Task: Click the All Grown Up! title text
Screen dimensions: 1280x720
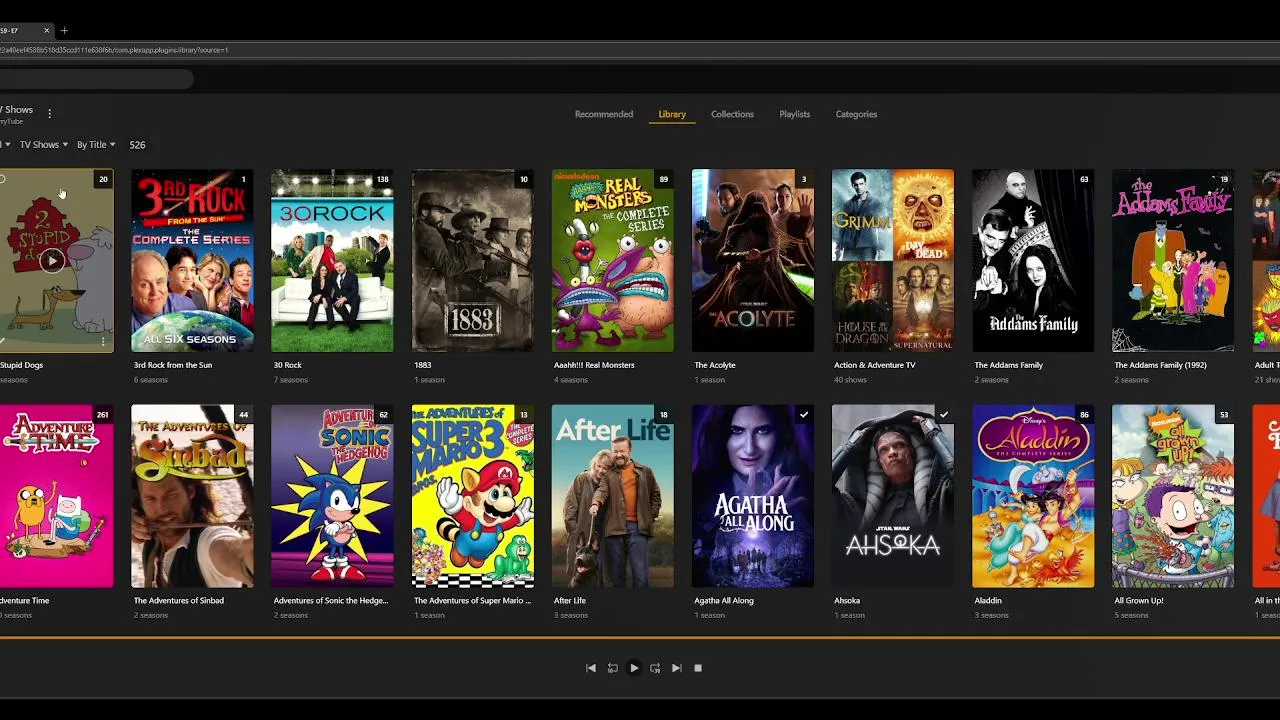Action: (1139, 601)
